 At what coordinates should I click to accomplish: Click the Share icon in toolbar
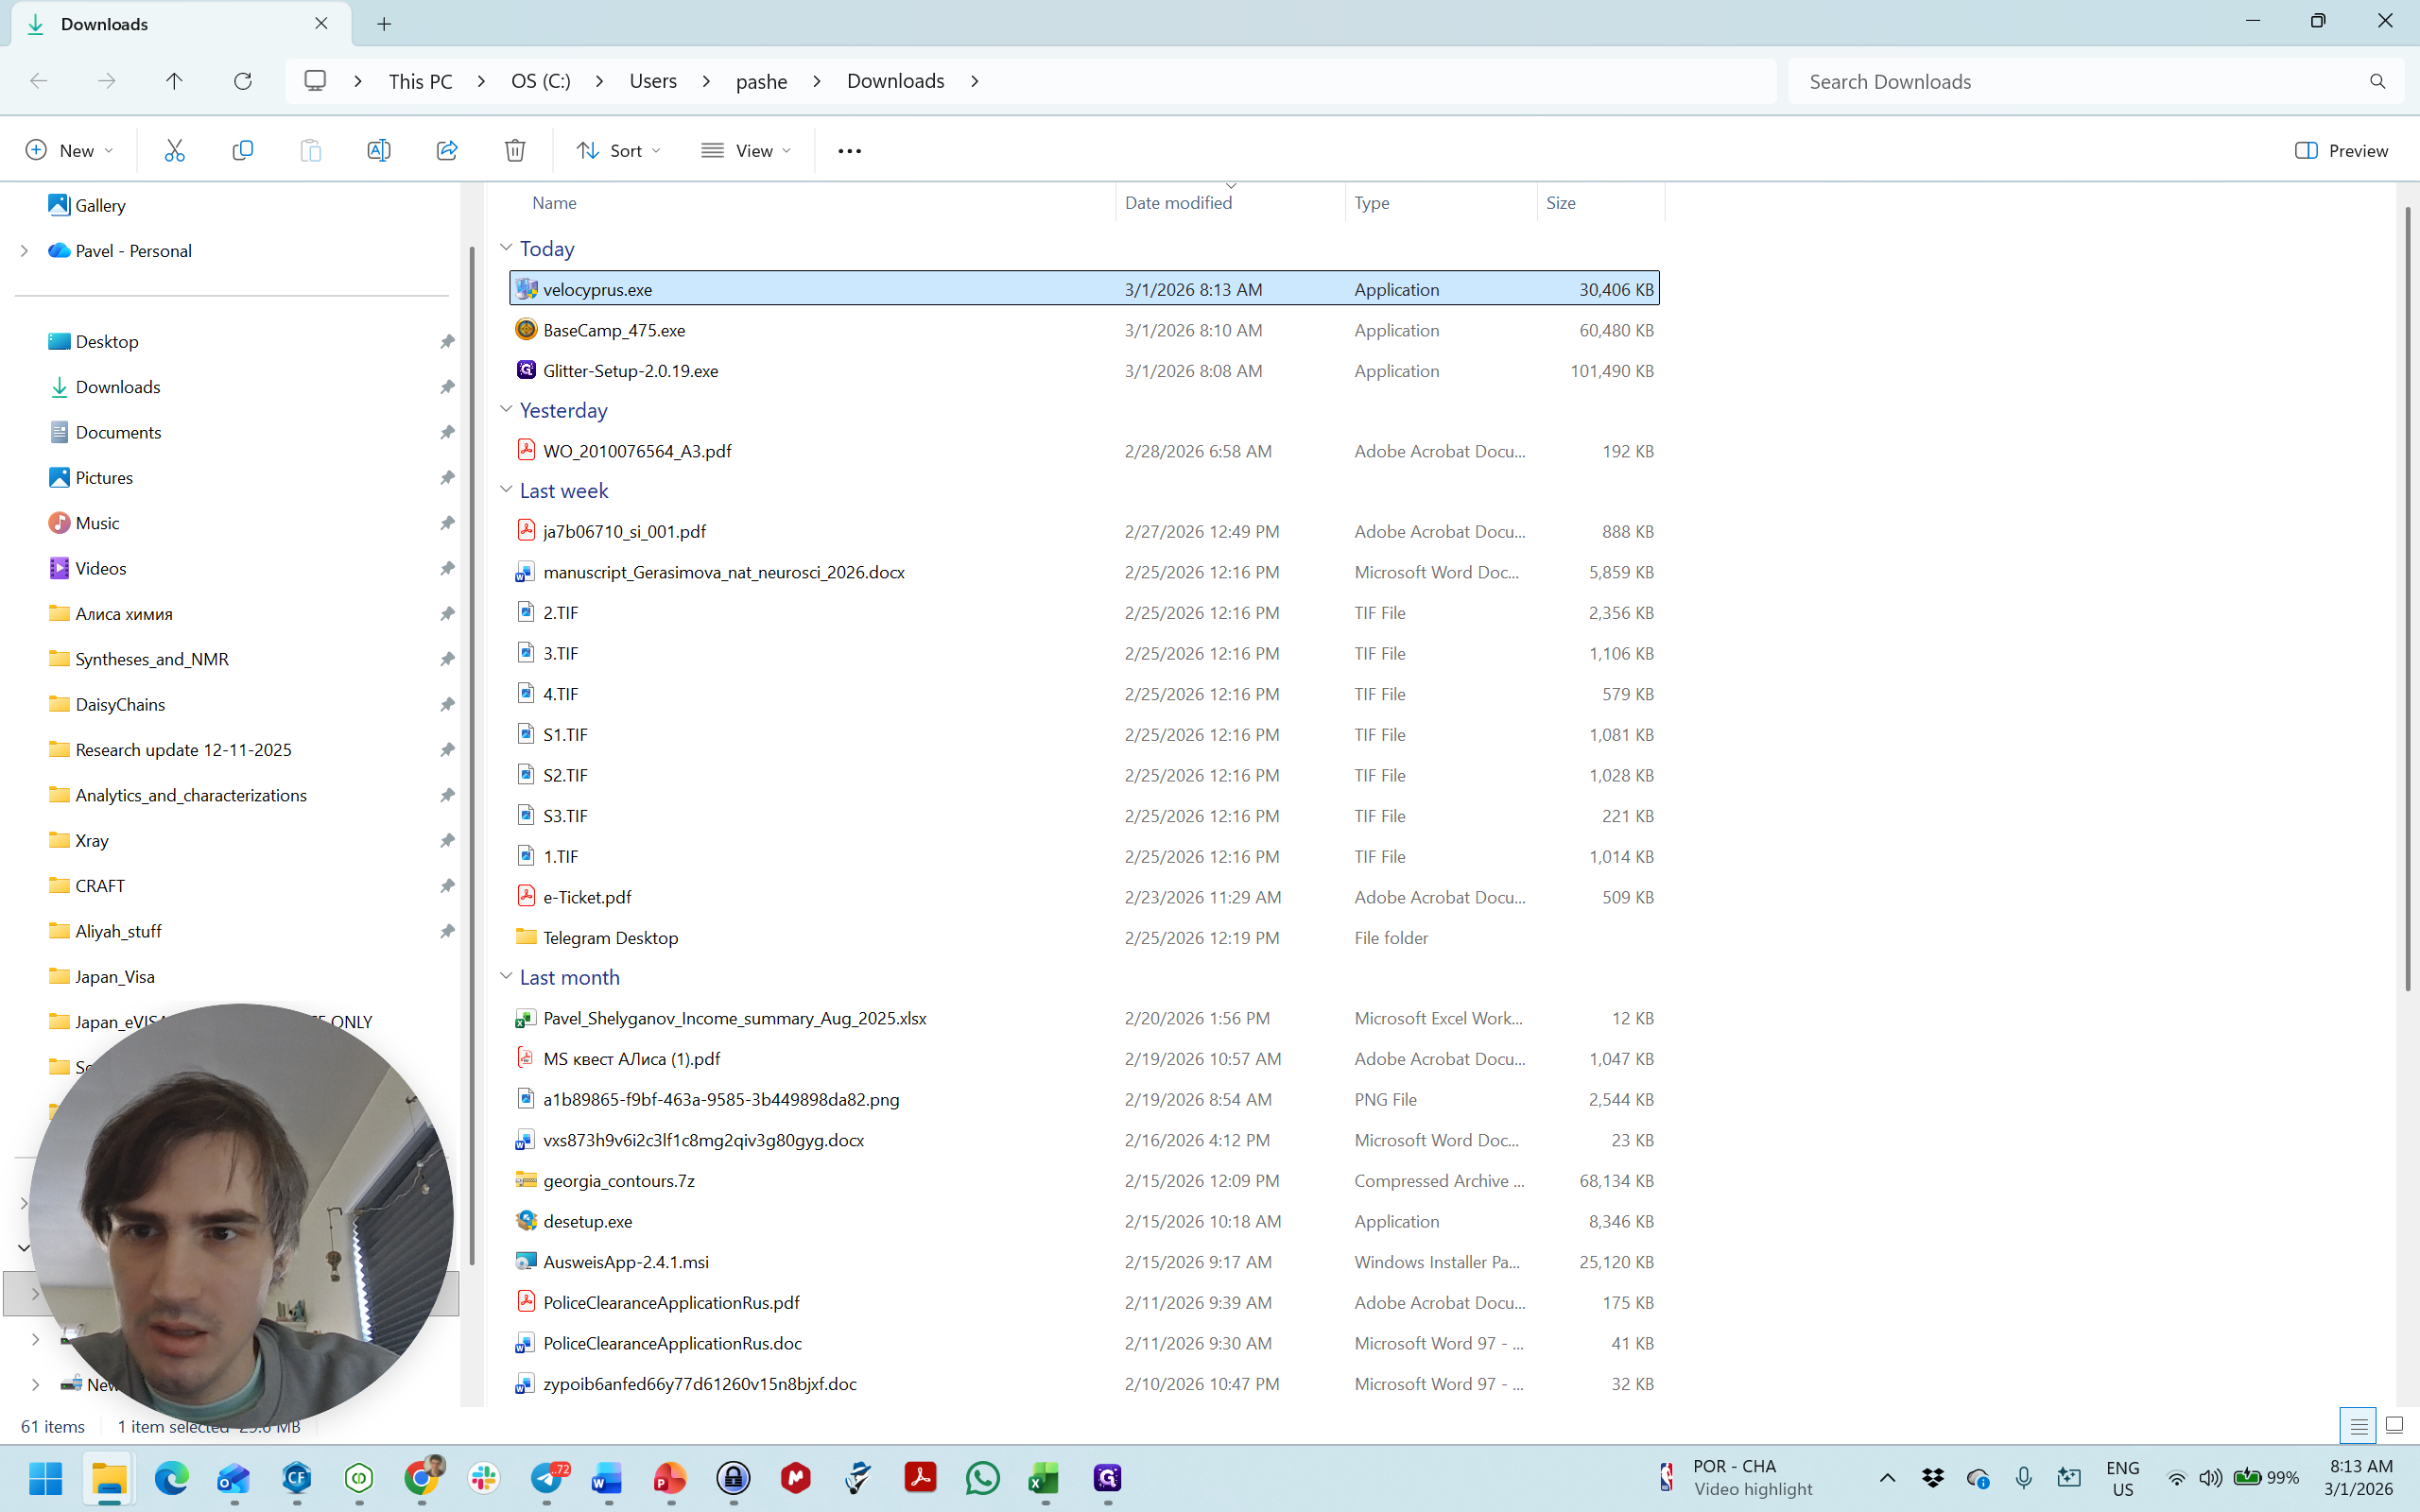[x=447, y=150]
